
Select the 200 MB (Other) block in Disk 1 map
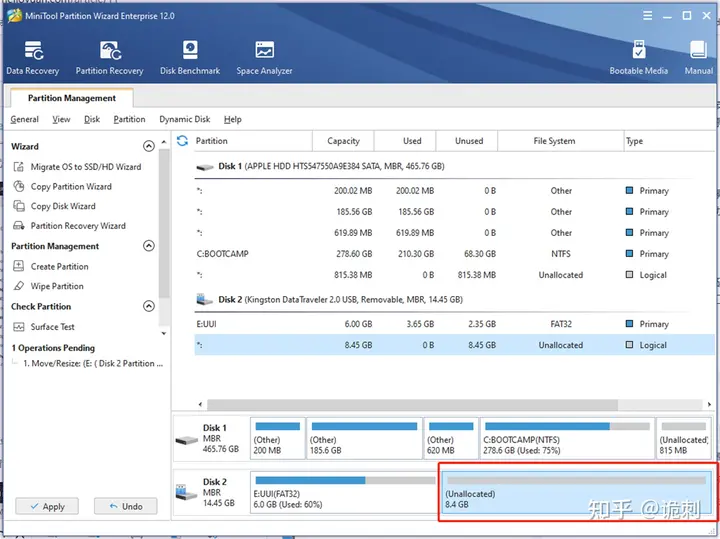(x=277, y=438)
